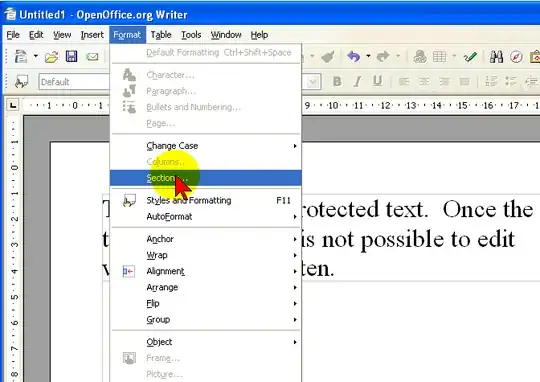Open the New document dropdown arrow
The width and height of the screenshot is (540, 382).
coord(35,56)
